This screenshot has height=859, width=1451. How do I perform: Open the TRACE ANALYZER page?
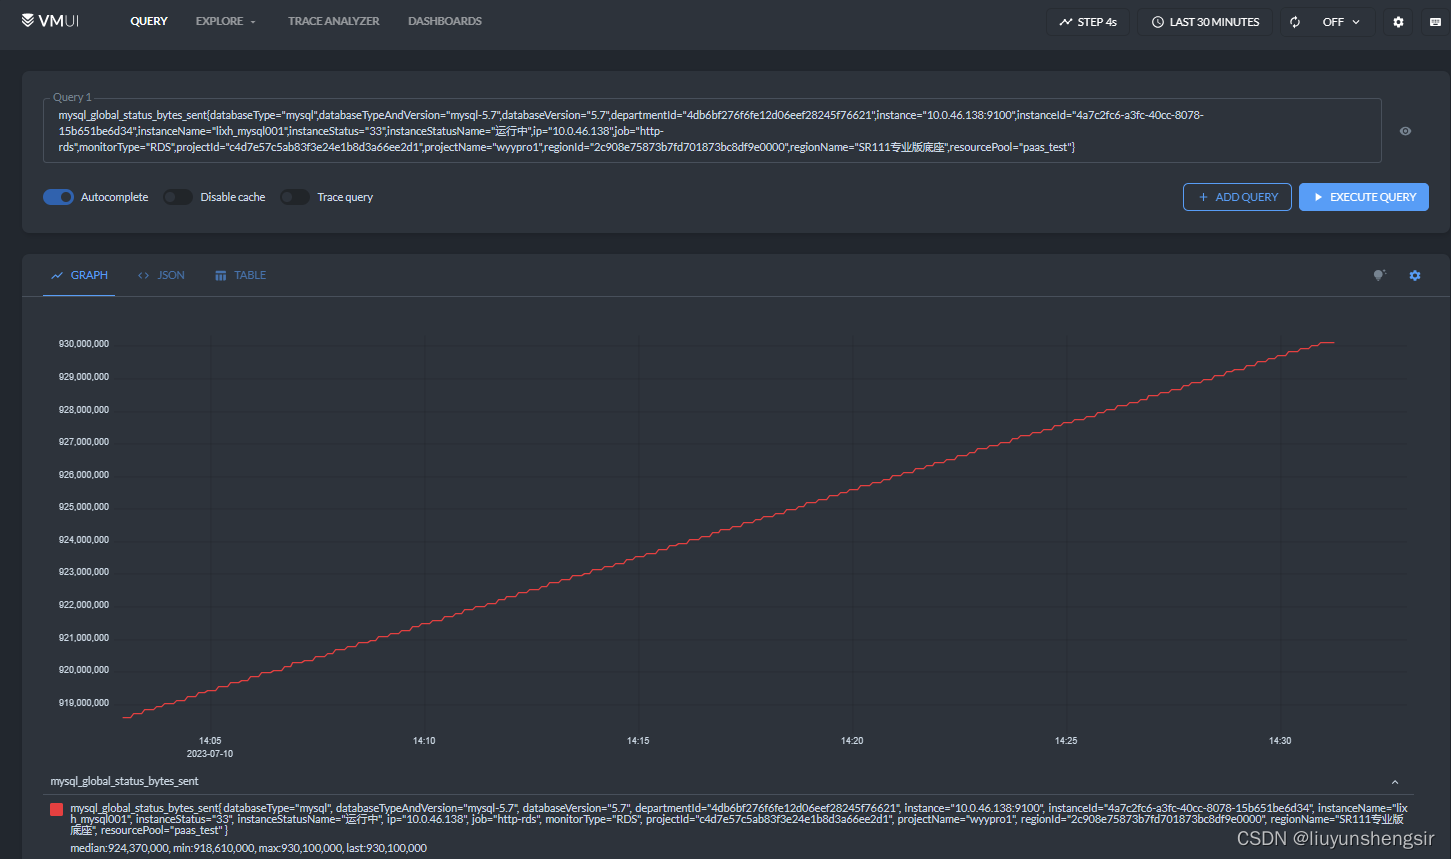[333, 20]
